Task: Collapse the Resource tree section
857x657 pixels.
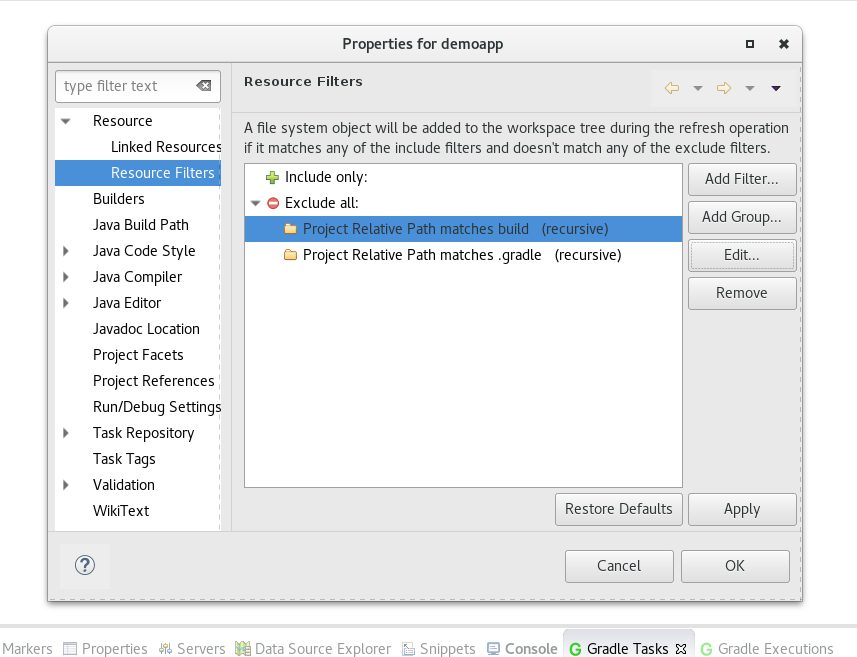Action: point(65,120)
